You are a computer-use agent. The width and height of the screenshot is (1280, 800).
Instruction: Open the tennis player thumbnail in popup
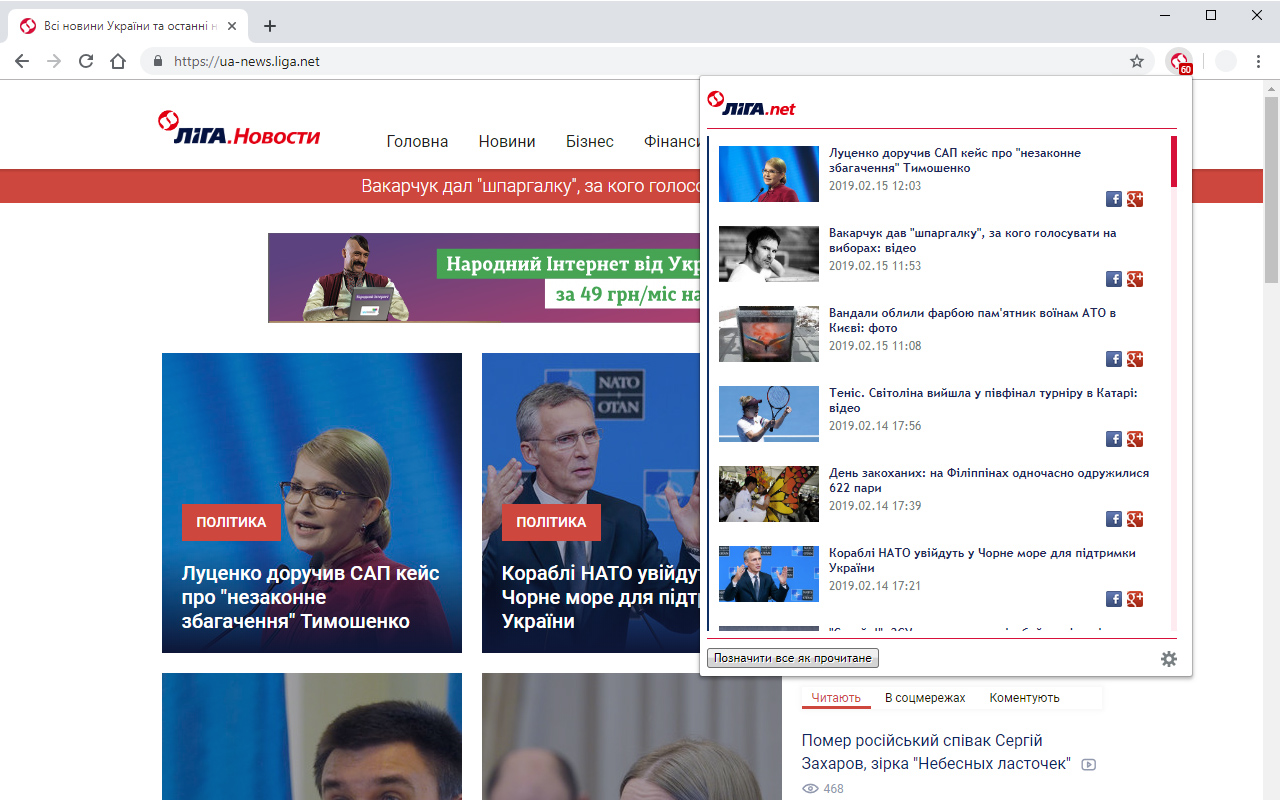[x=769, y=414]
